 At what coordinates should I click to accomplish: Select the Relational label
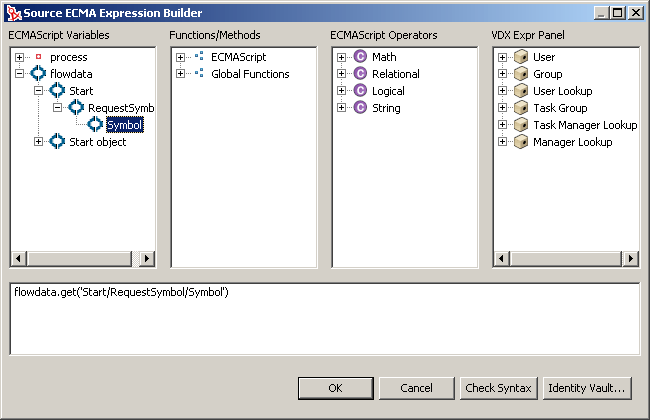tap(396, 74)
